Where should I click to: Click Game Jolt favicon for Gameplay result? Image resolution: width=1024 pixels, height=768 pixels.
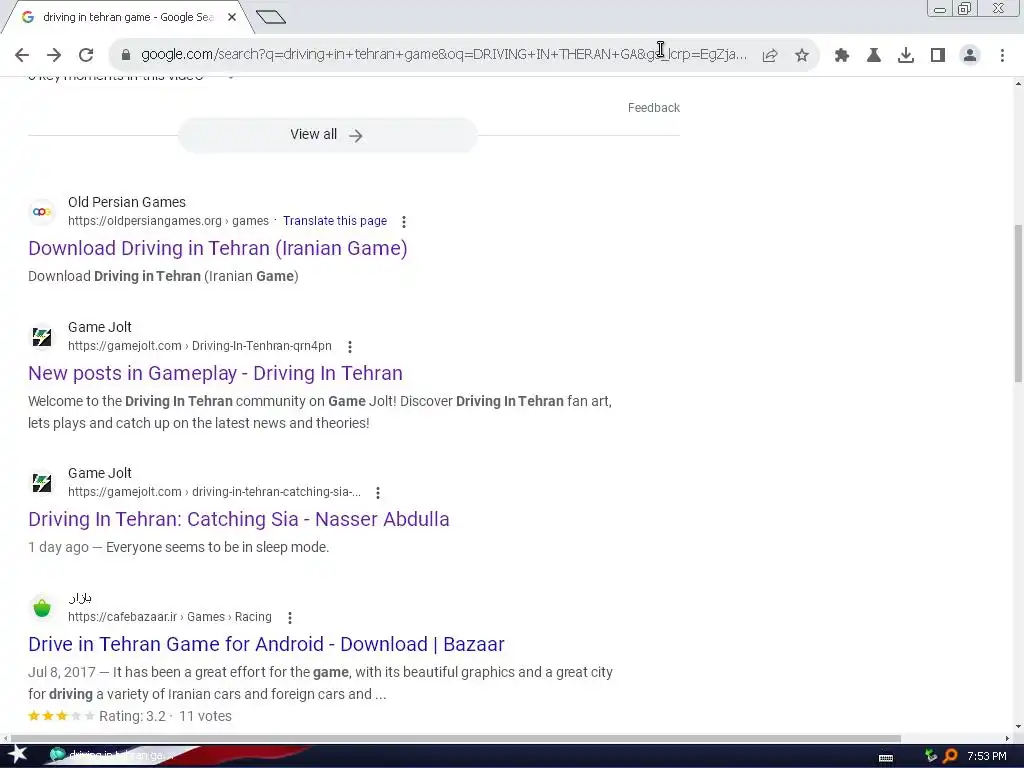(x=42, y=337)
